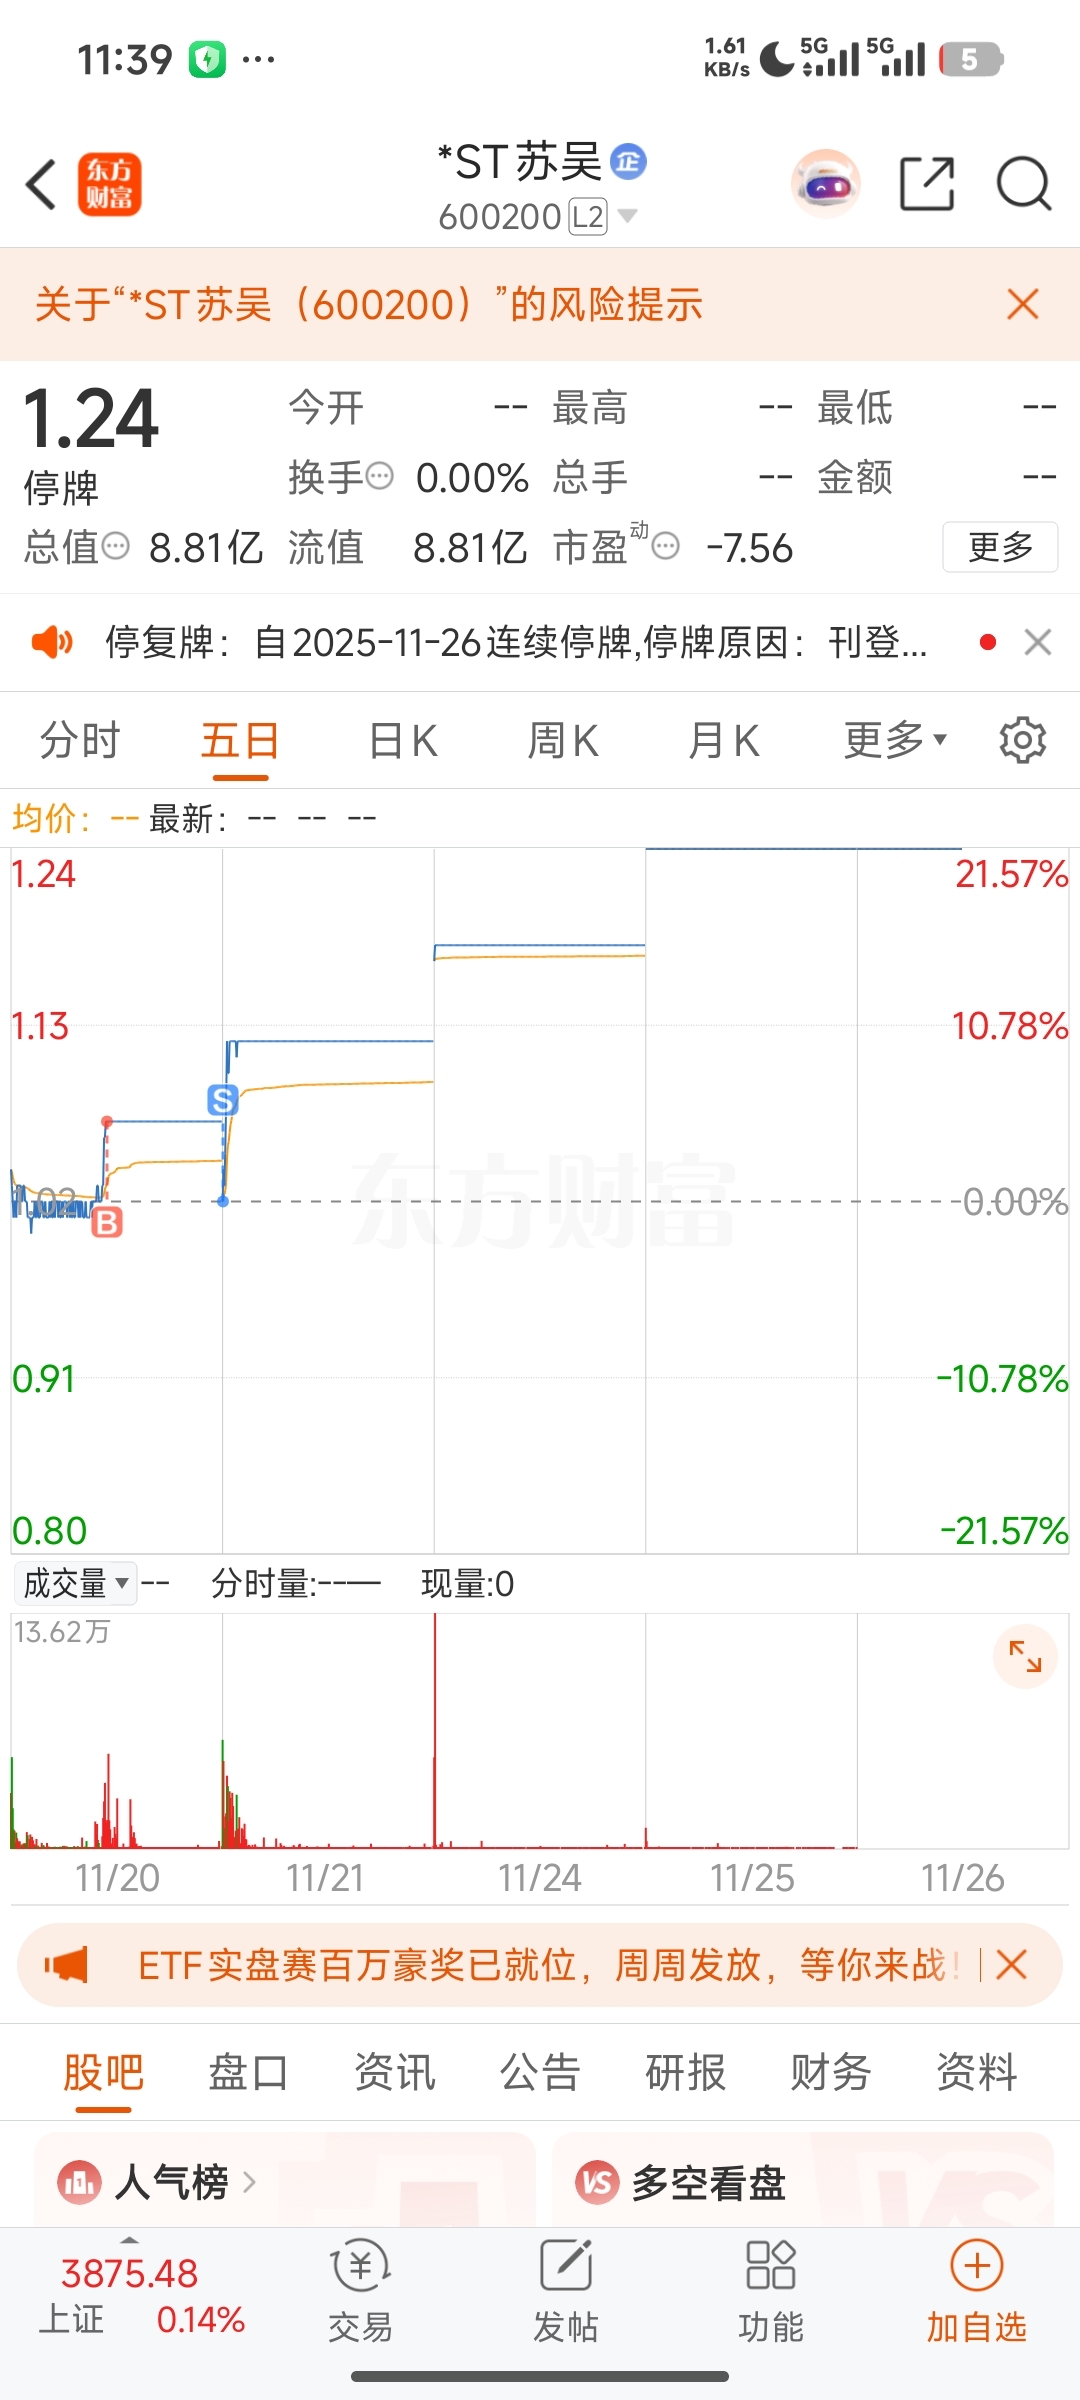
Task: Tap the 交易 trade icon
Action: (360, 2292)
